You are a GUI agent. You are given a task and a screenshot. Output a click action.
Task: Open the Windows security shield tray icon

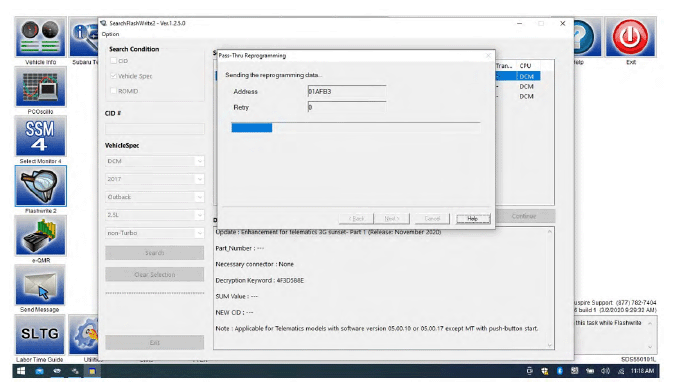[545, 371]
